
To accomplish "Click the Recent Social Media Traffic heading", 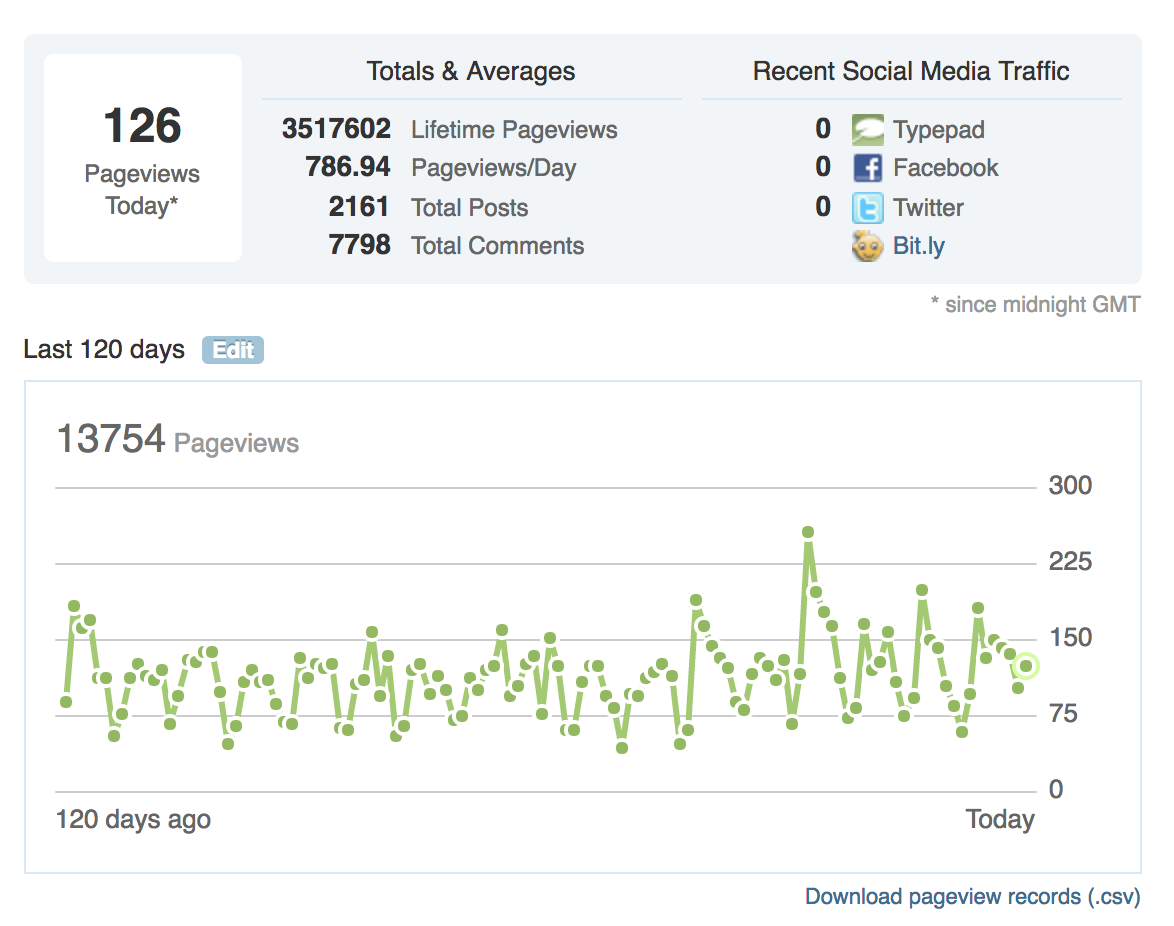I will click(911, 72).
